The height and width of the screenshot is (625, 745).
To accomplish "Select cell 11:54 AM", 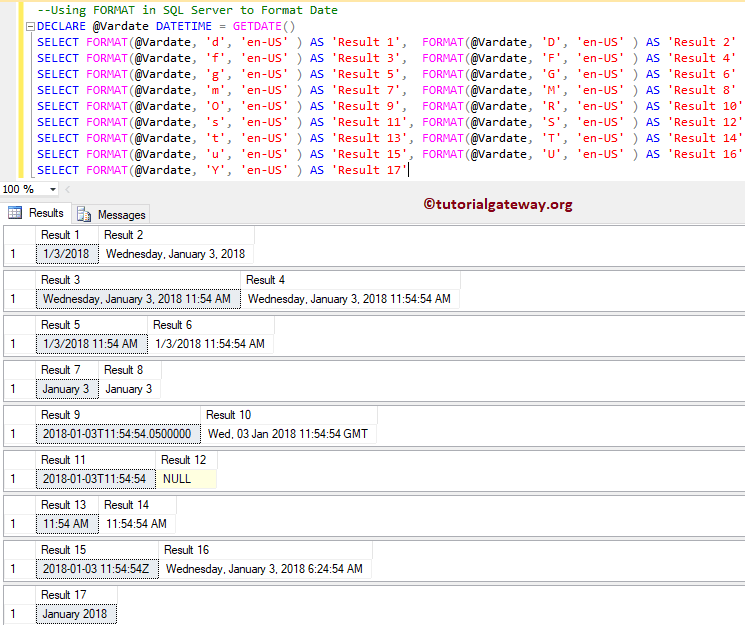I will click(67, 524).
